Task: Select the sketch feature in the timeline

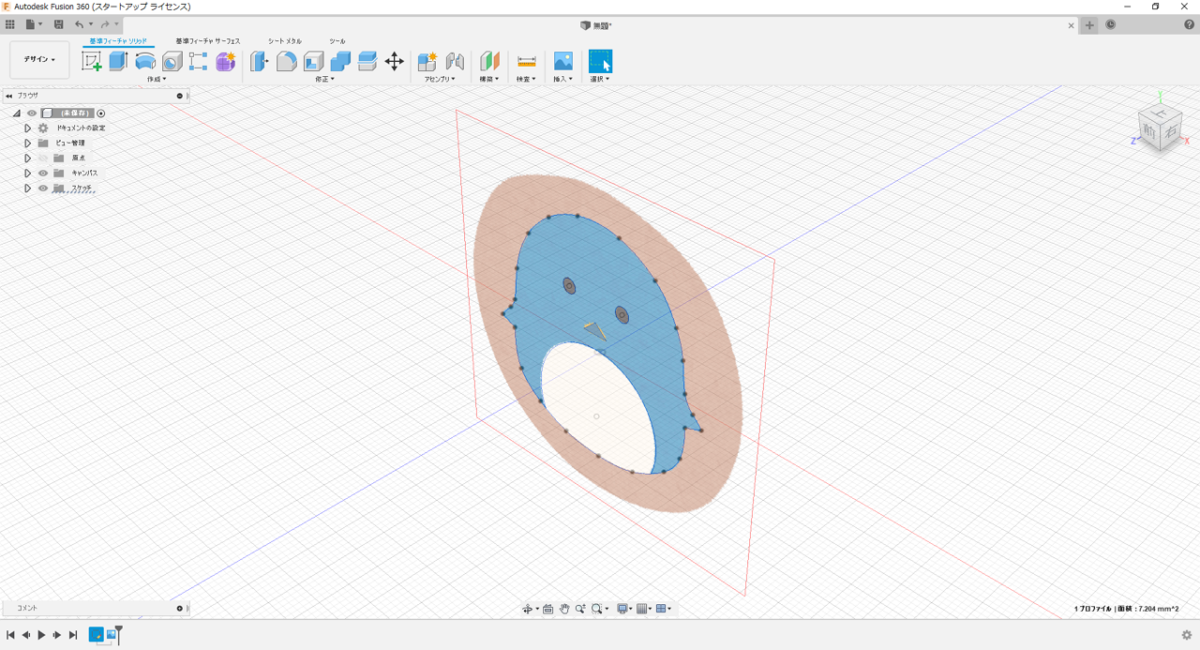Action: click(96, 634)
